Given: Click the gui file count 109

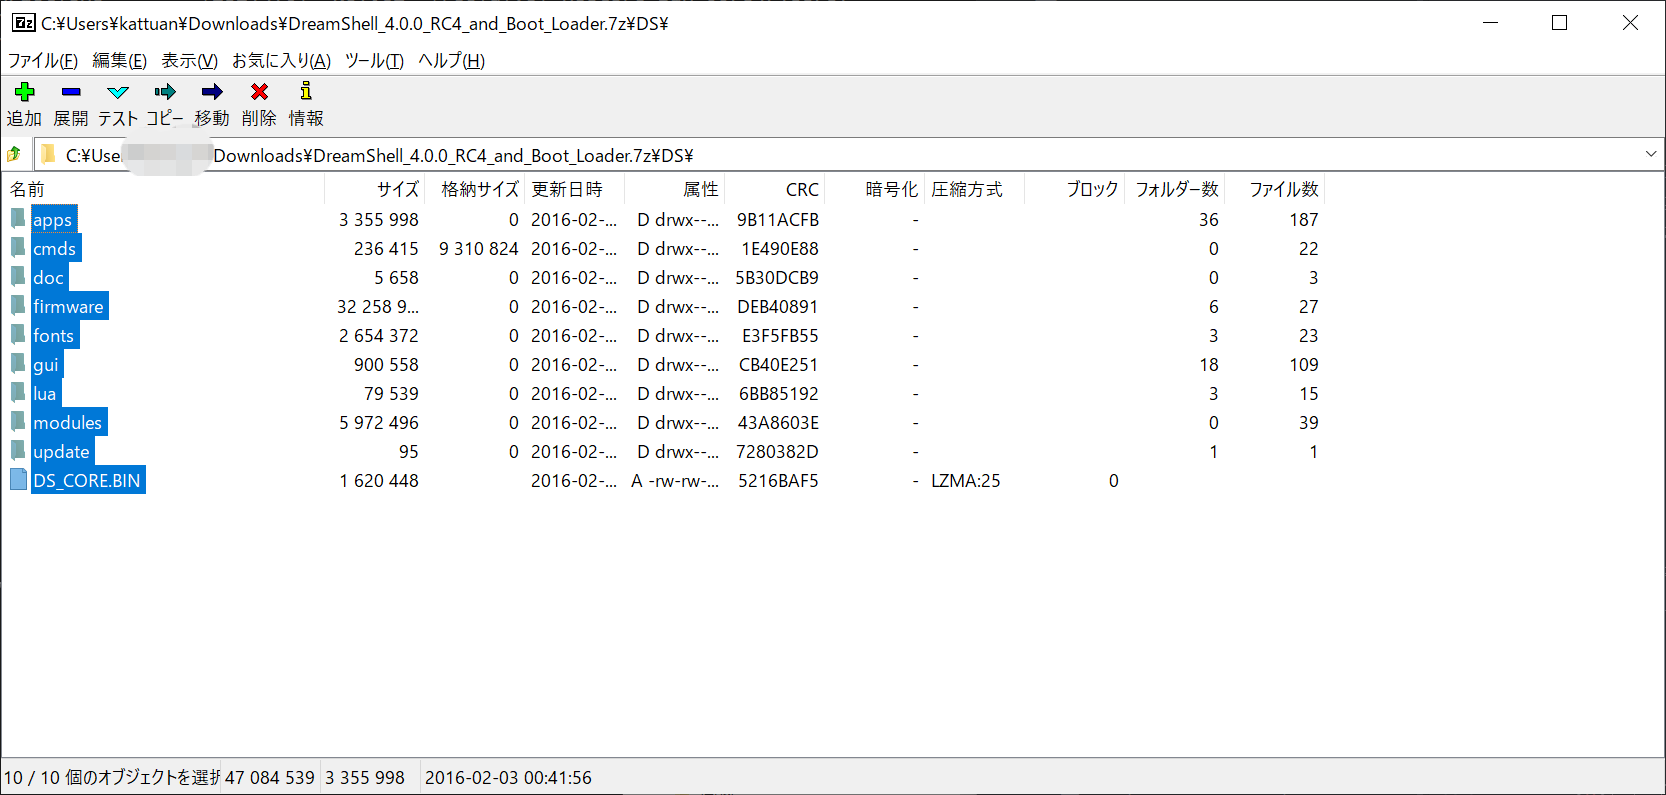Looking at the screenshot, I should coord(1304,364).
